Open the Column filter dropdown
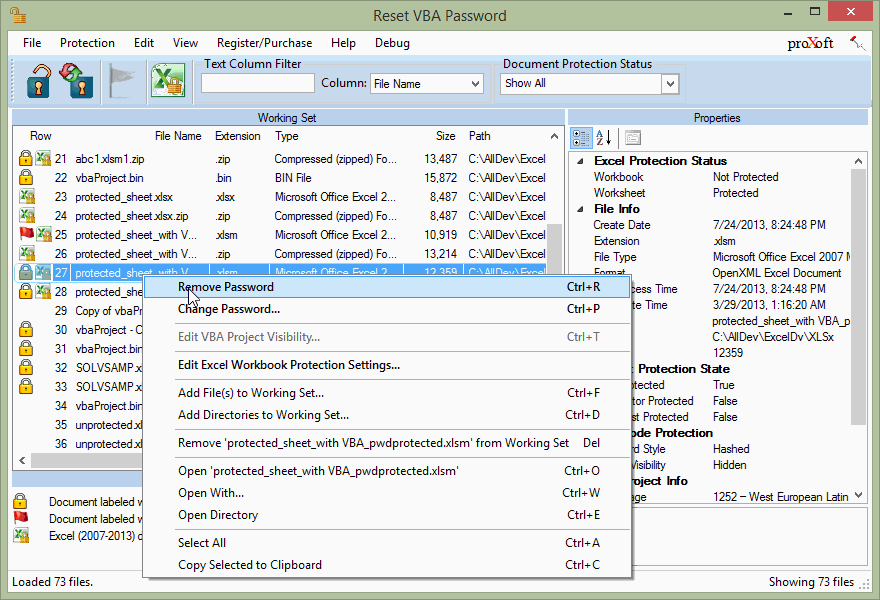The image size is (880, 600). 475,84
